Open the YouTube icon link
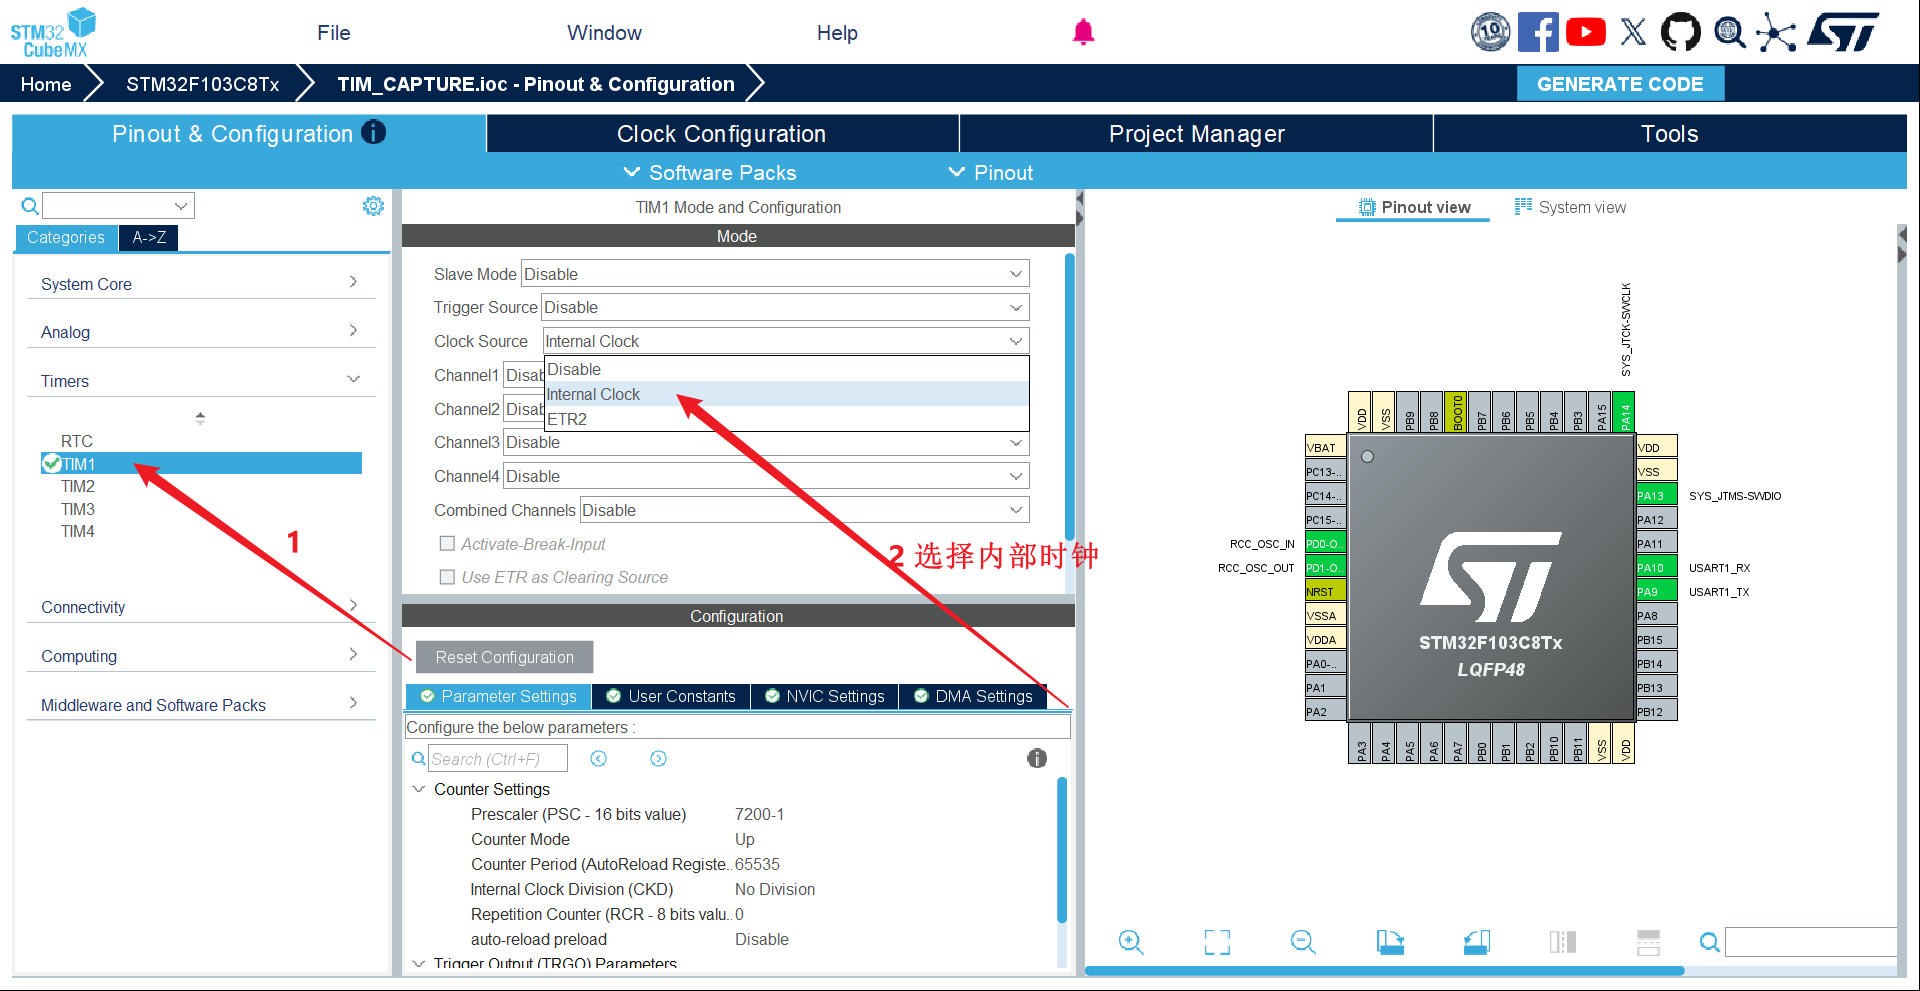Image resolution: width=1920 pixels, height=991 pixels. point(1586,32)
